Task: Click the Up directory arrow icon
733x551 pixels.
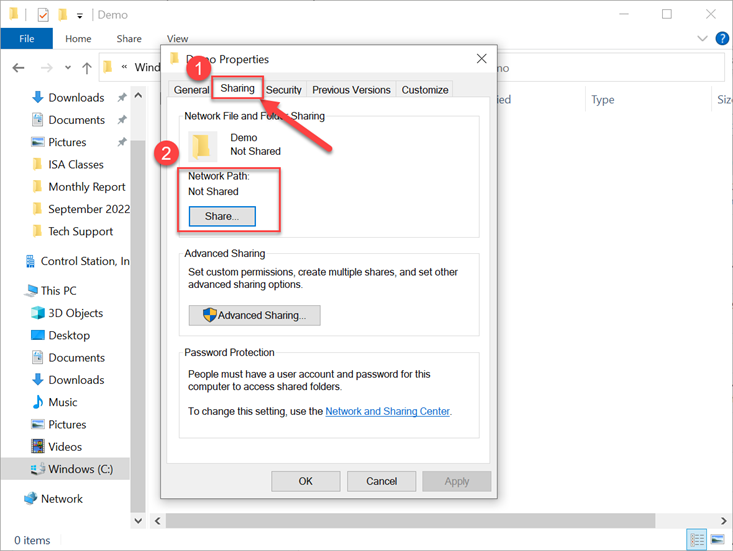Action: pyautogui.click(x=88, y=68)
